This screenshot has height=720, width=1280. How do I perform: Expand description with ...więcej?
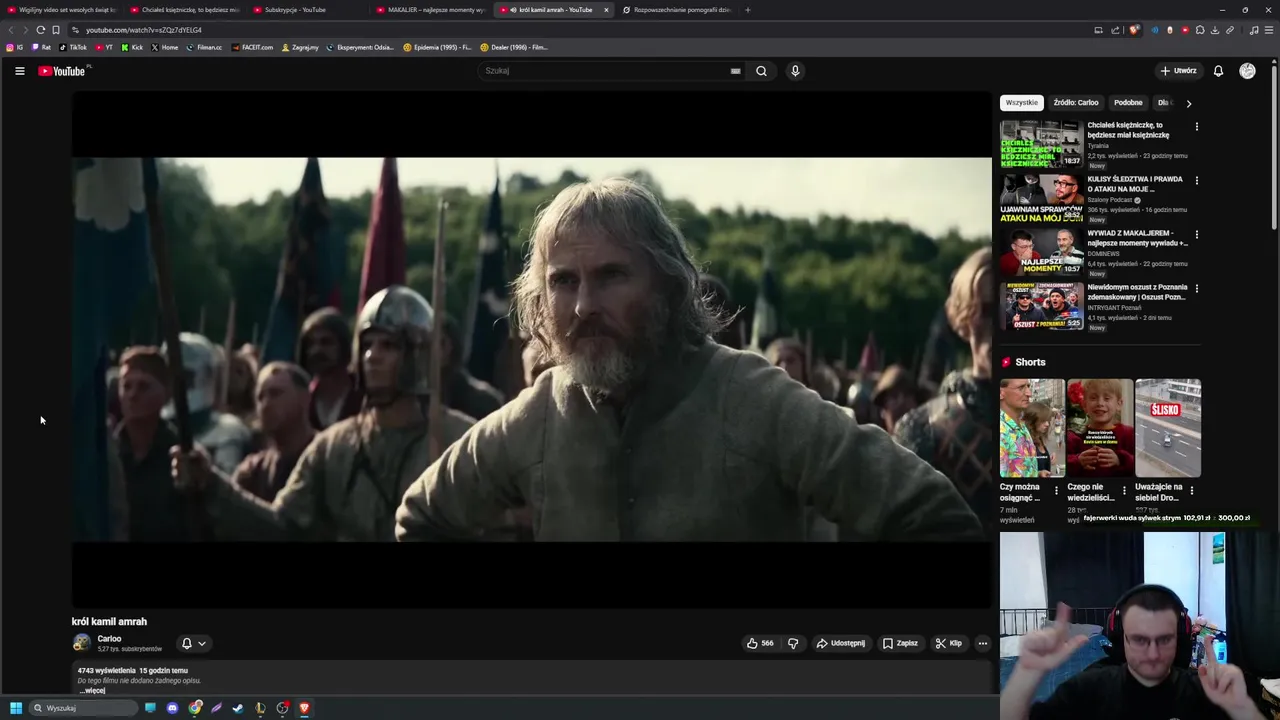92,690
